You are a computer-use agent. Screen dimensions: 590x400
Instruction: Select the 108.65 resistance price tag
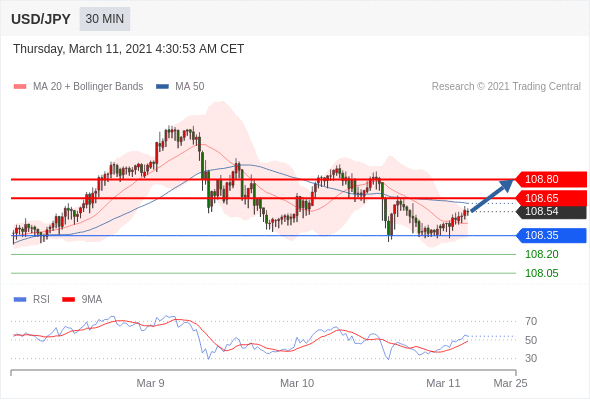pyautogui.click(x=550, y=198)
